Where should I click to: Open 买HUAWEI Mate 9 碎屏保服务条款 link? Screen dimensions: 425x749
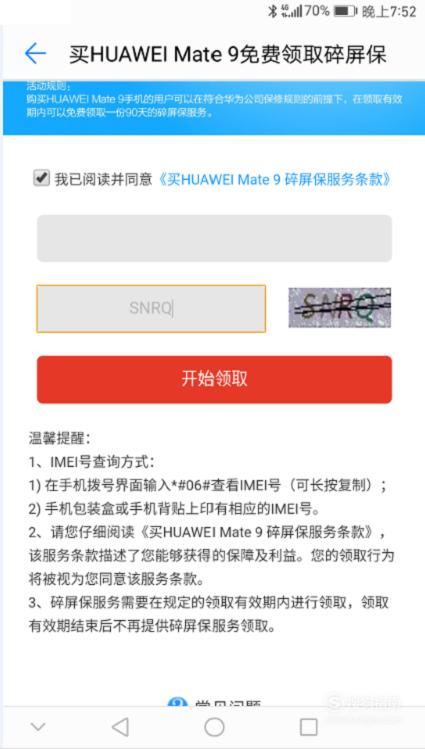pyautogui.click(x=275, y=180)
